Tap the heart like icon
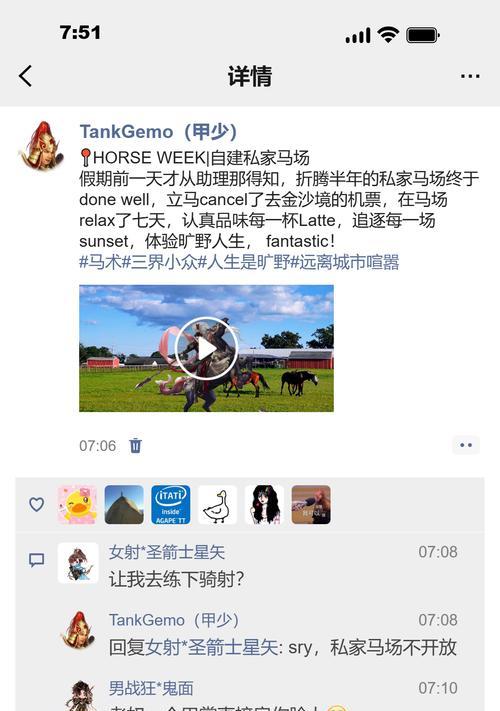The height and width of the screenshot is (711, 500). [x=37, y=504]
